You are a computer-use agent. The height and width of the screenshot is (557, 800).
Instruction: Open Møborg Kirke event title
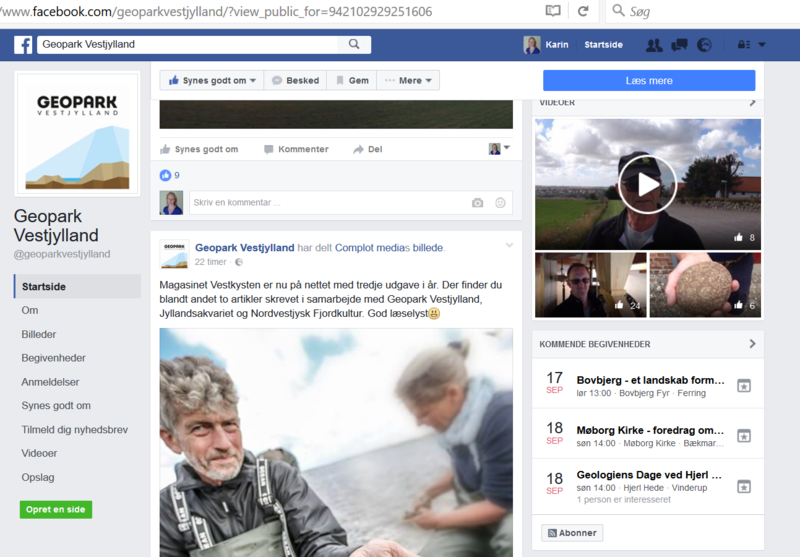(x=651, y=430)
